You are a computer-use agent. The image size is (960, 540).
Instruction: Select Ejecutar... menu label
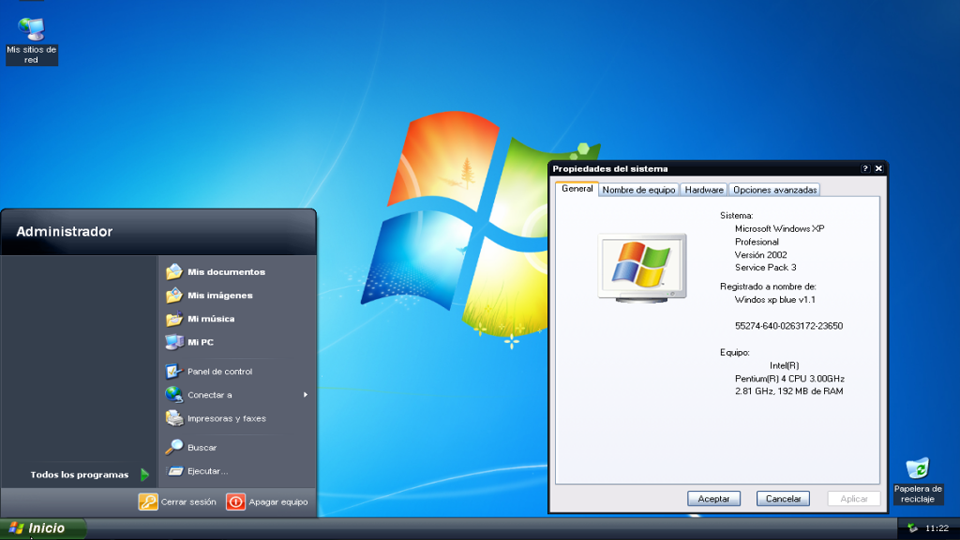click(x=208, y=471)
